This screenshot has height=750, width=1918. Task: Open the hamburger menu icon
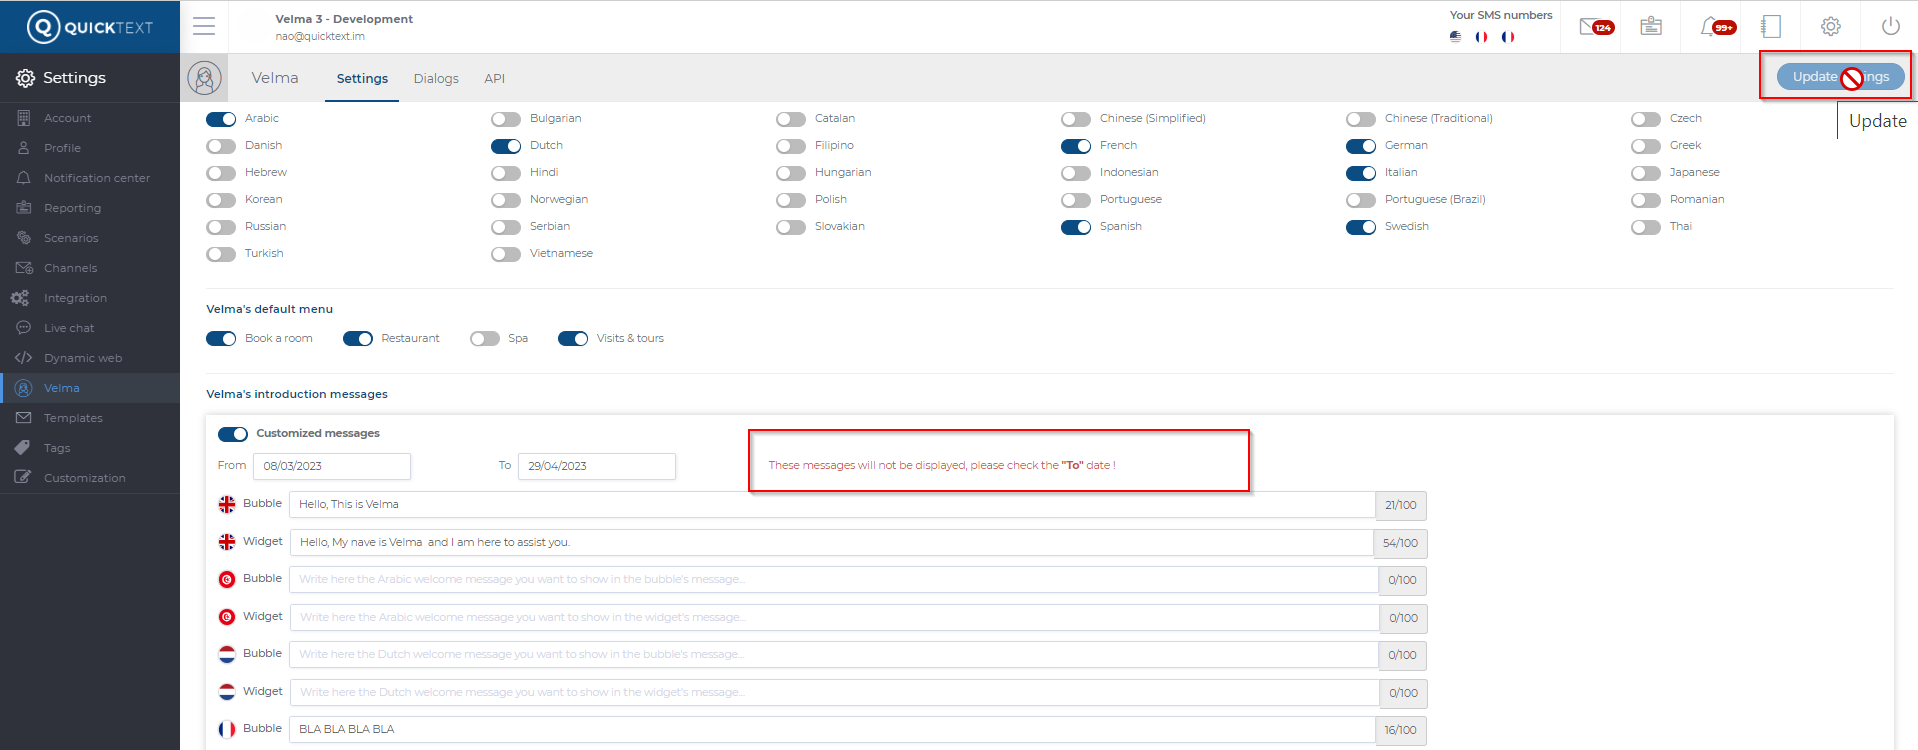204,27
